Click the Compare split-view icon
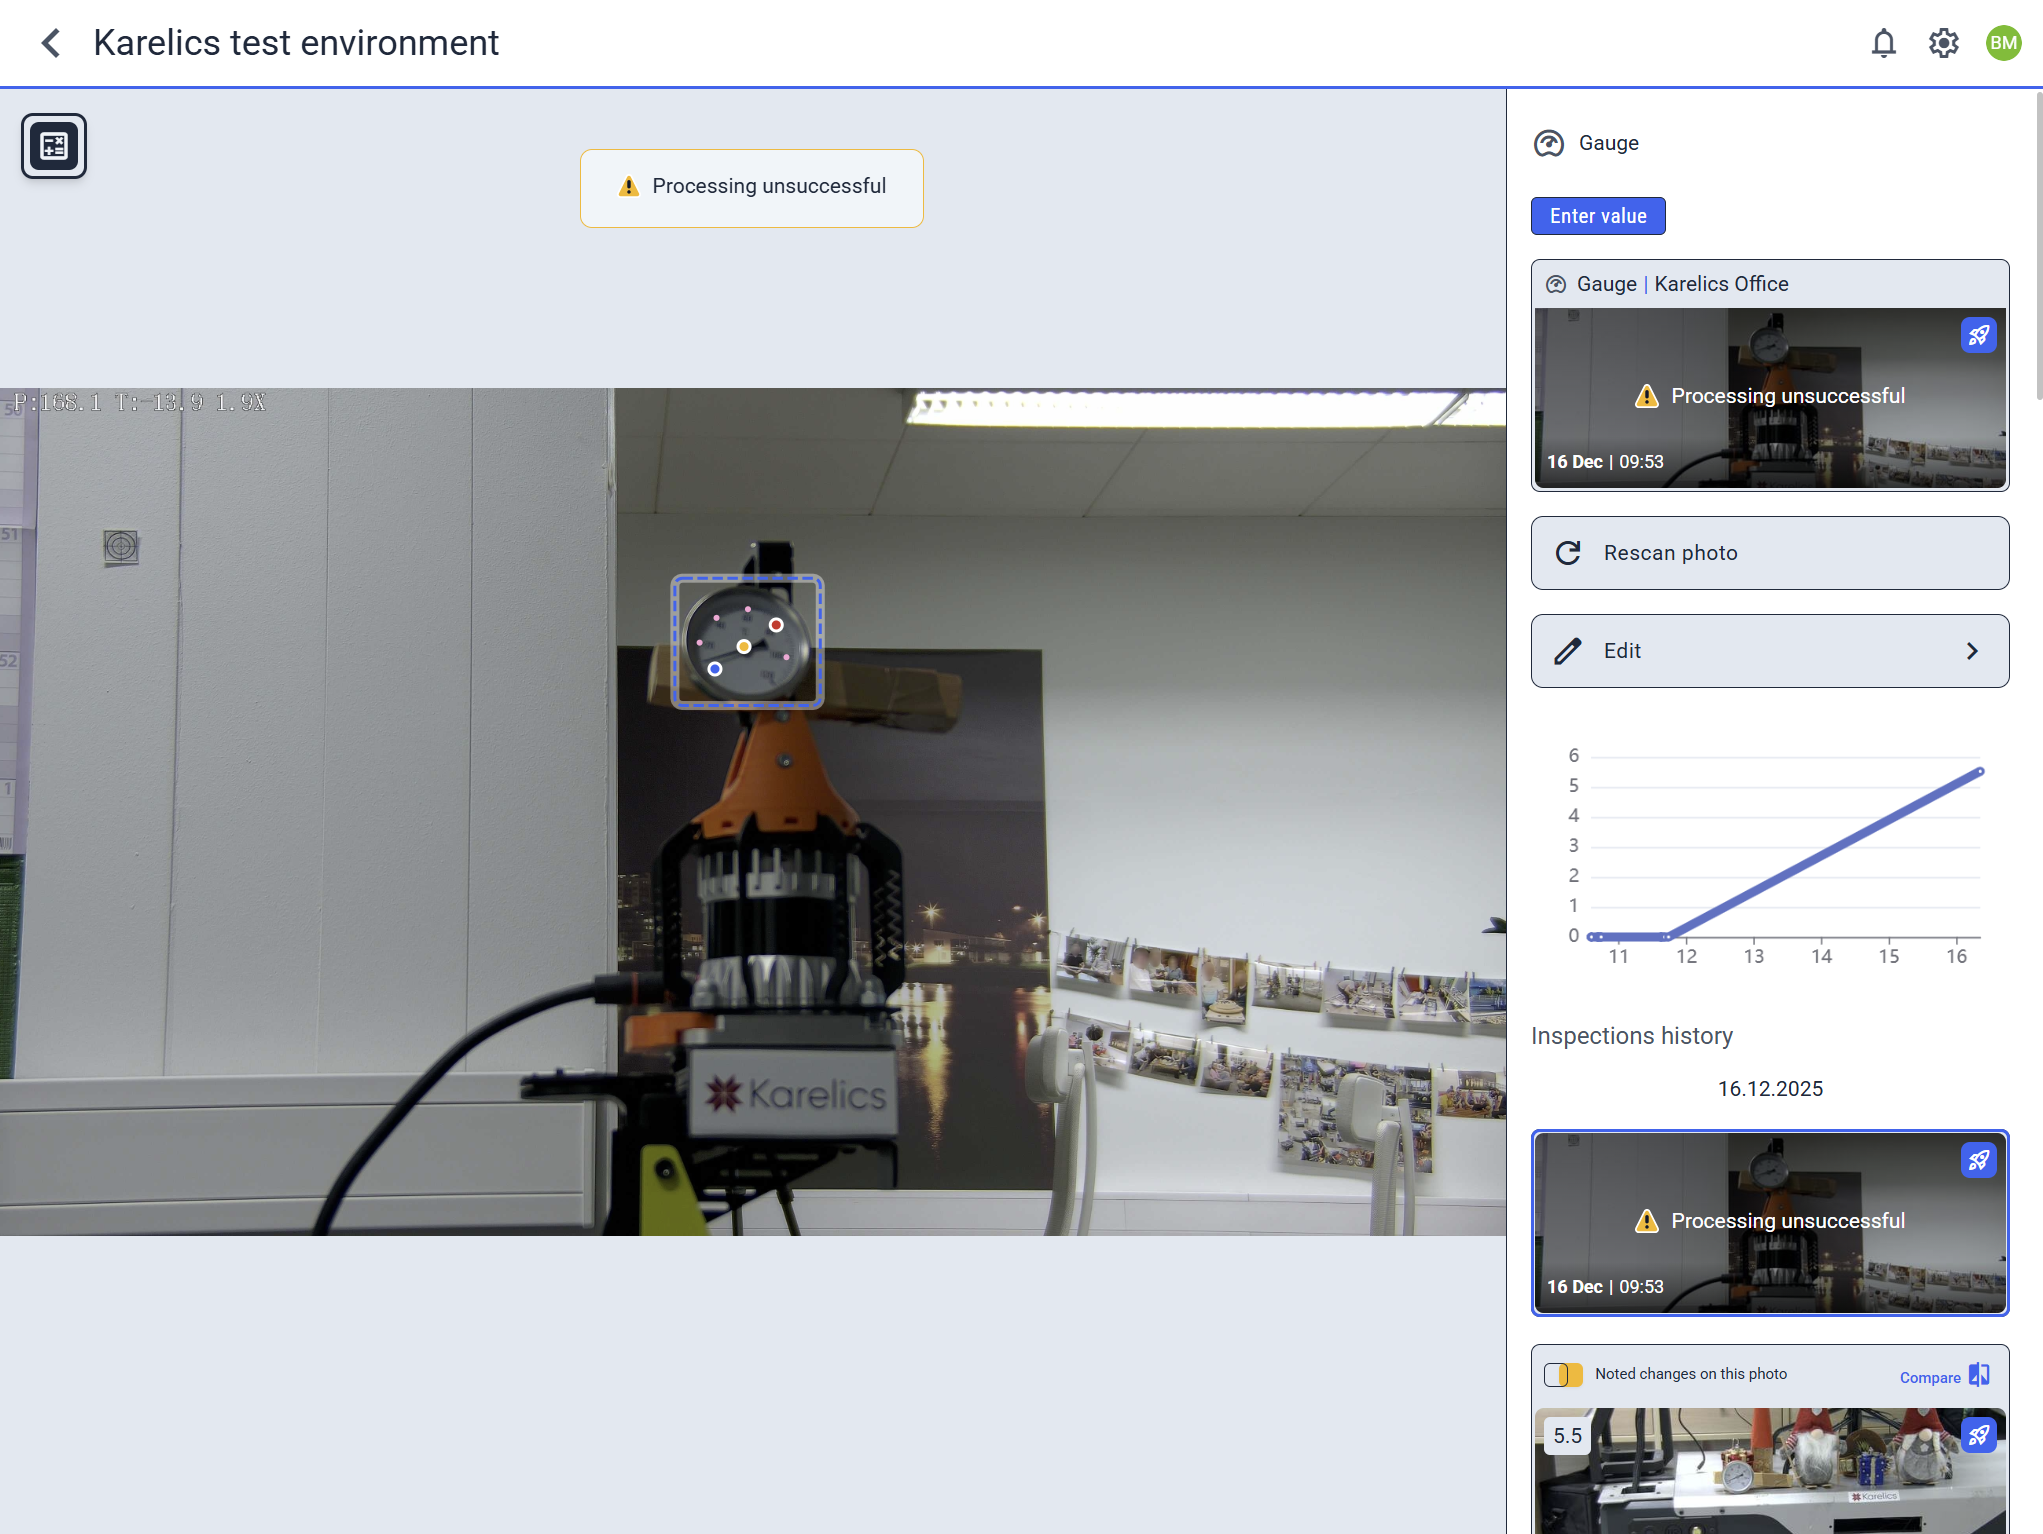This screenshot has height=1534, width=2043. pos(1979,1375)
